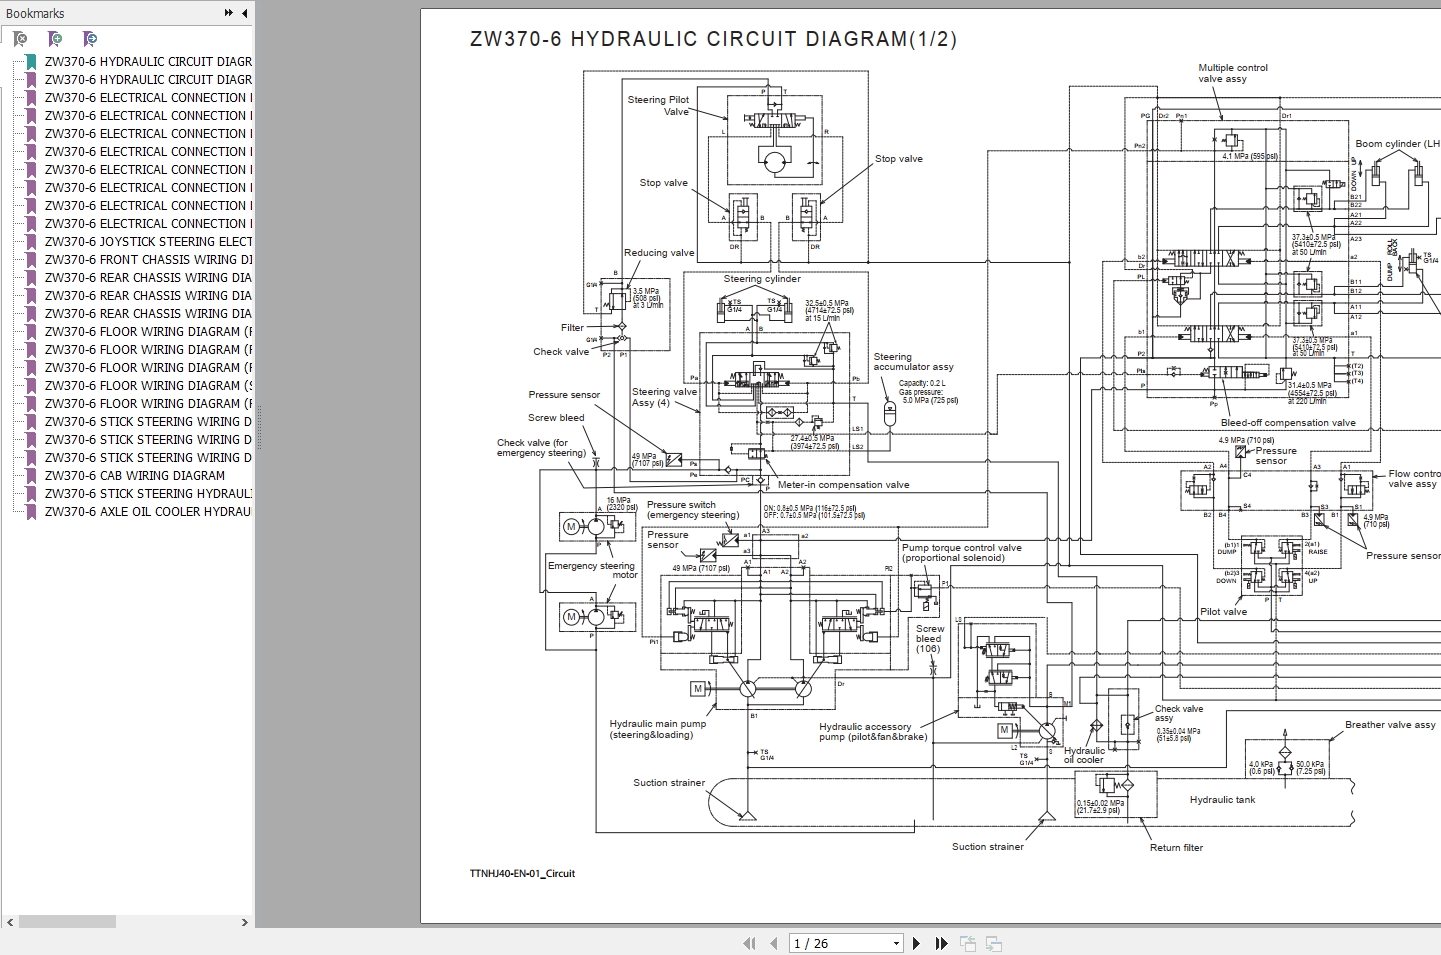Click the Emergency steering motor label
The height and width of the screenshot is (955, 1441).
(592, 570)
